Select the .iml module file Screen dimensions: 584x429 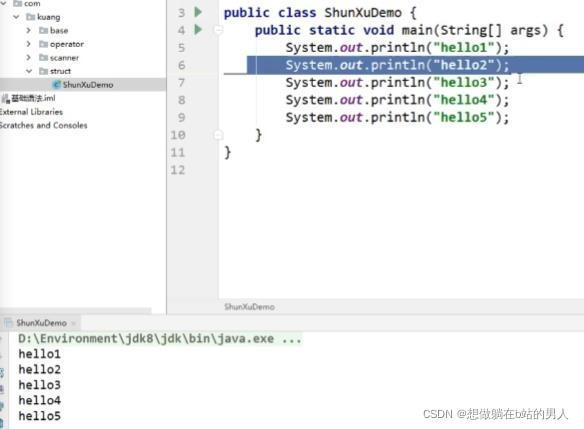29,98
